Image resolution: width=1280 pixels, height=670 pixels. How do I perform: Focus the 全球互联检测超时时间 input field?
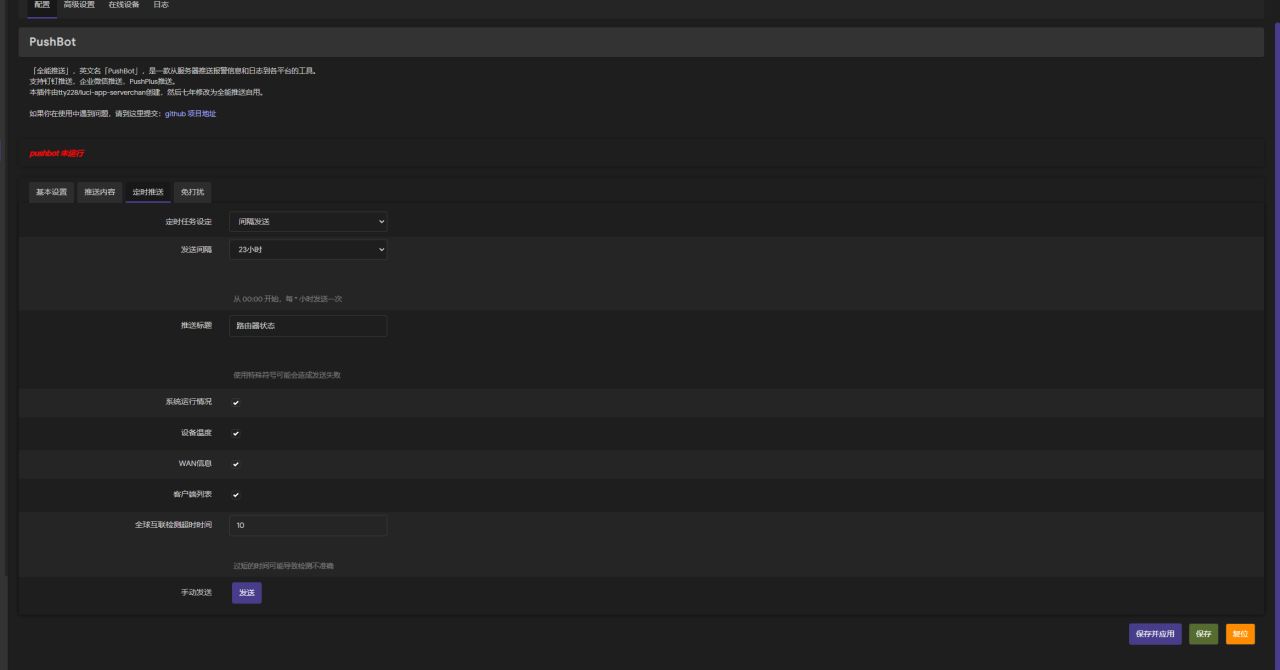[x=308, y=525]
